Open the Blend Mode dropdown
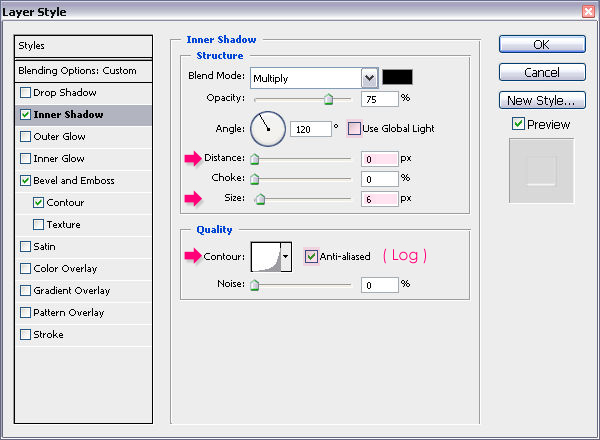 click(369, 77)
